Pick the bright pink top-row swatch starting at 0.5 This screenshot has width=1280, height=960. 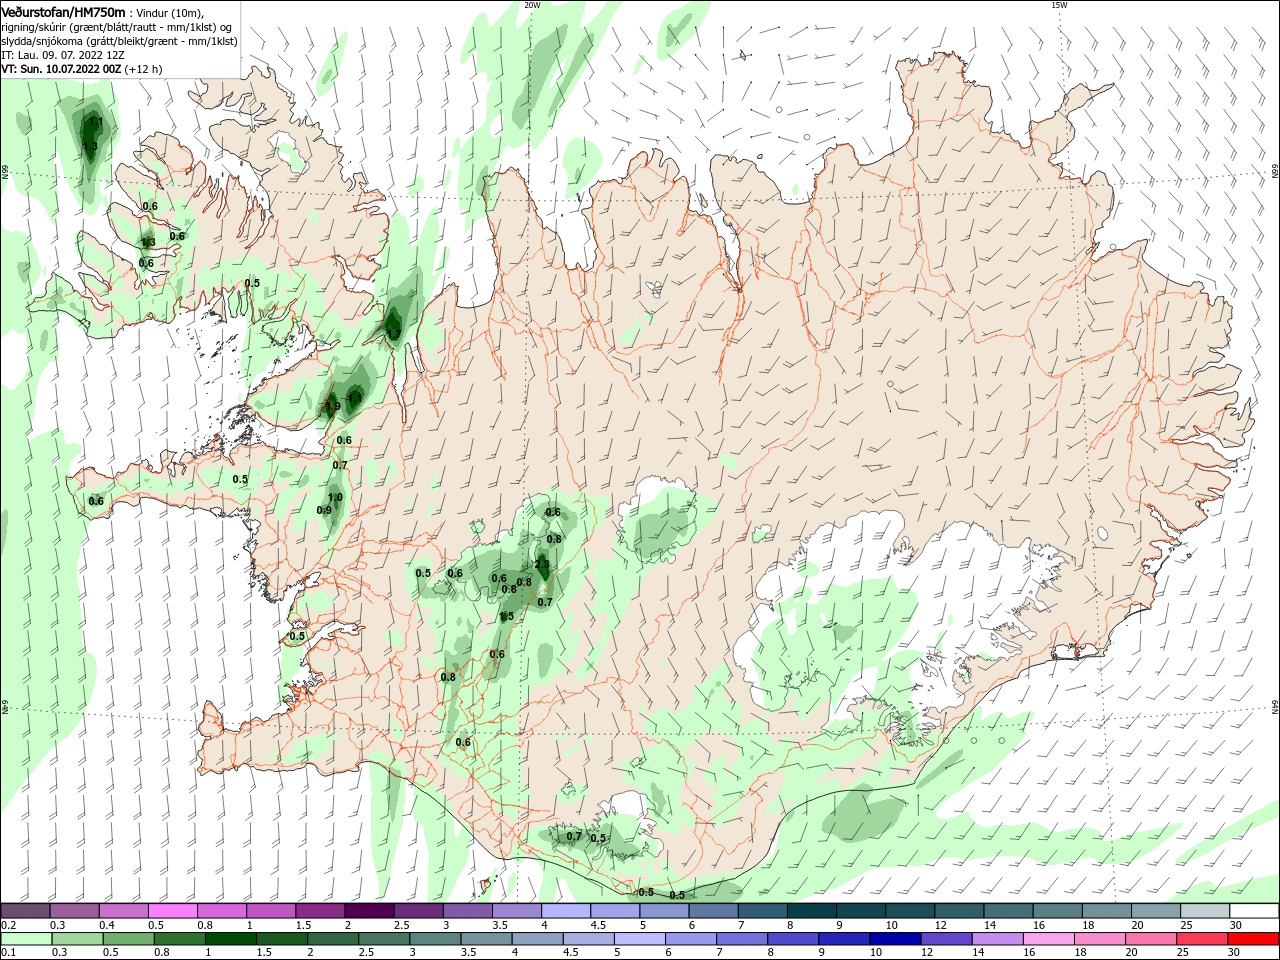[172, 910]
